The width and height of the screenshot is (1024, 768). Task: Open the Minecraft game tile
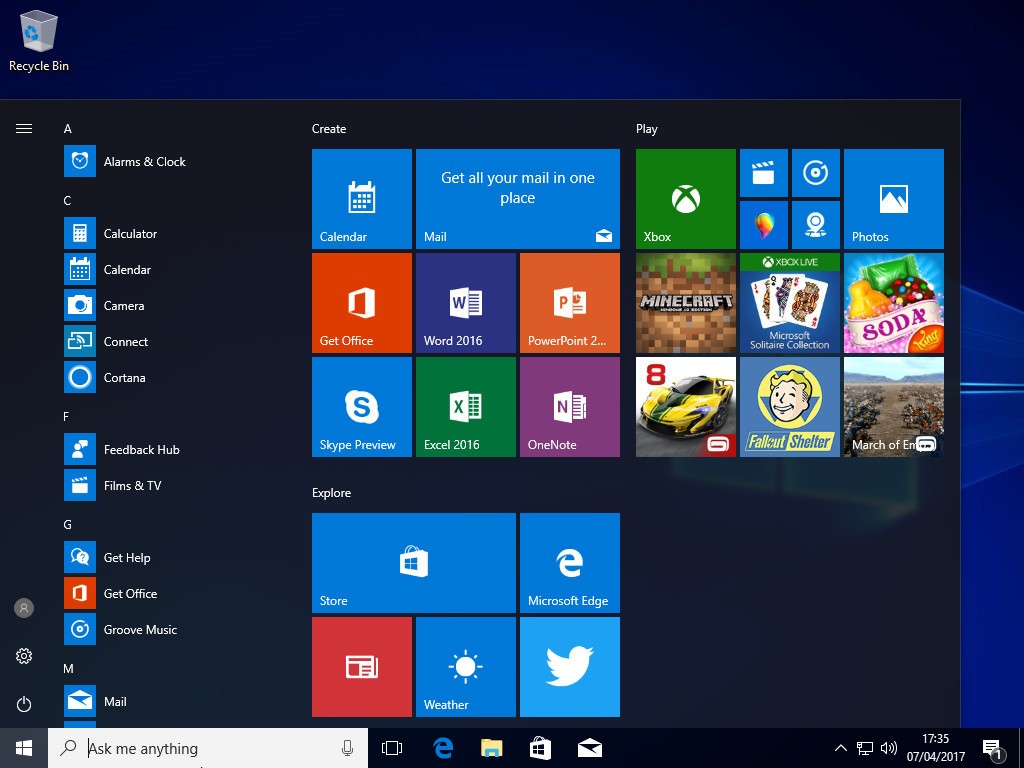click(x=685, y=303)
